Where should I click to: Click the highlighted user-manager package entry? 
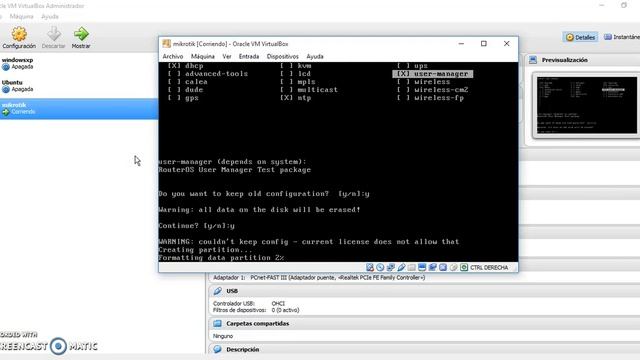pos(433,74)
